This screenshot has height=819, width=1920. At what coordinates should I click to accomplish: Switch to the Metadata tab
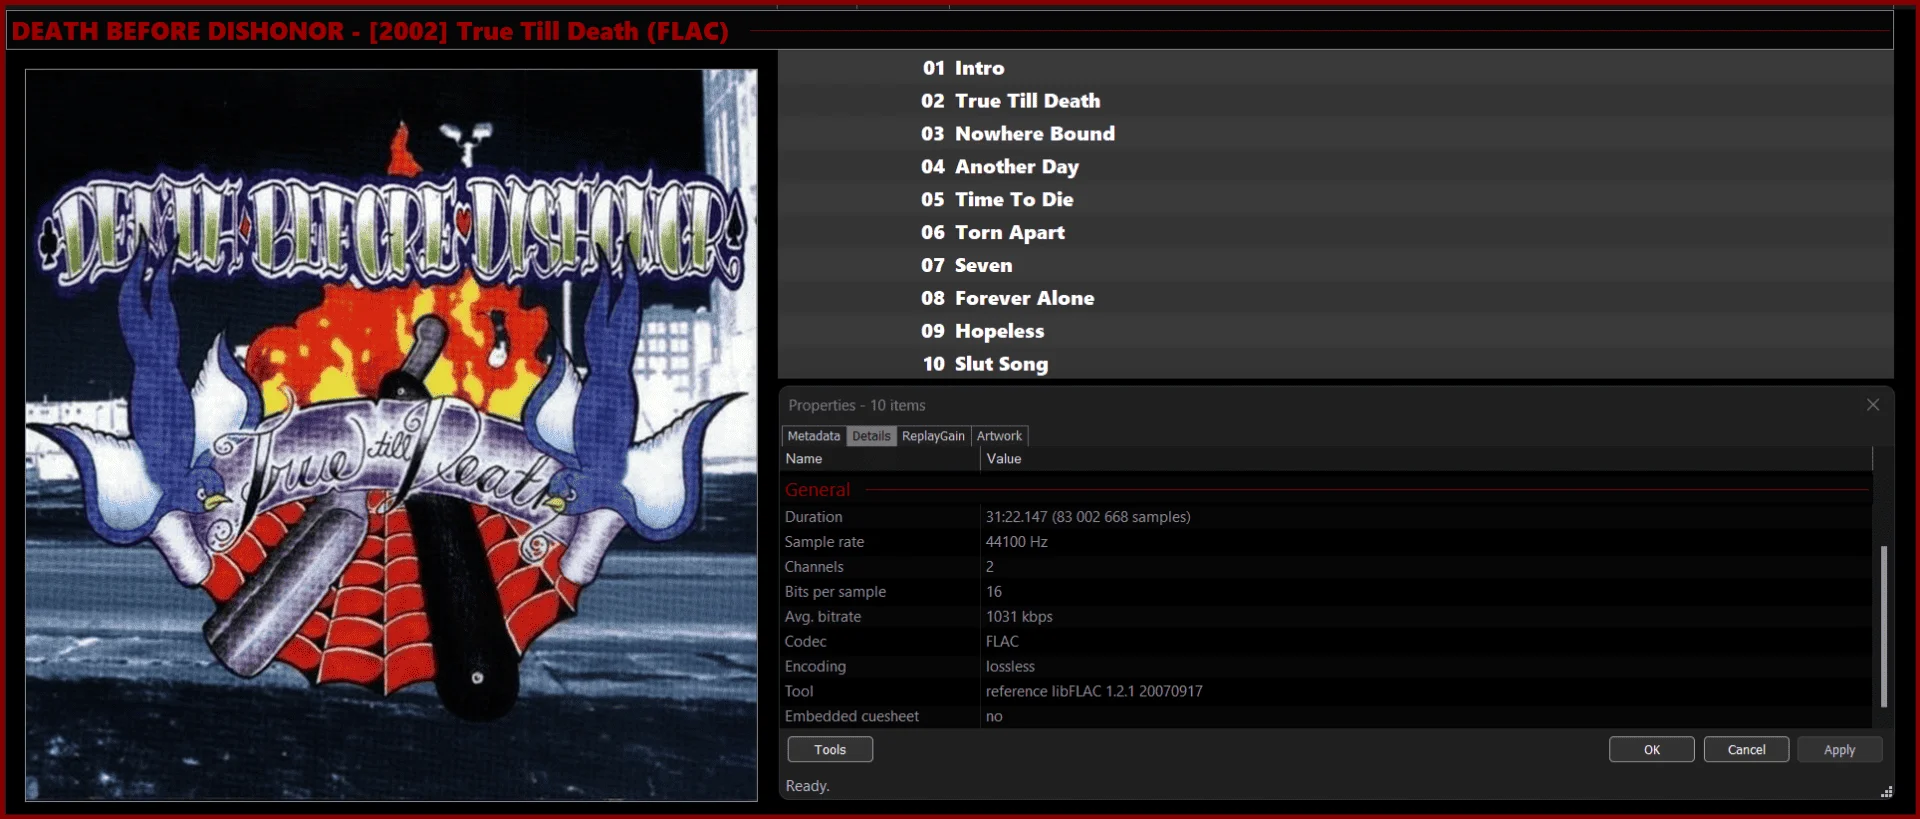pos(814,436)
